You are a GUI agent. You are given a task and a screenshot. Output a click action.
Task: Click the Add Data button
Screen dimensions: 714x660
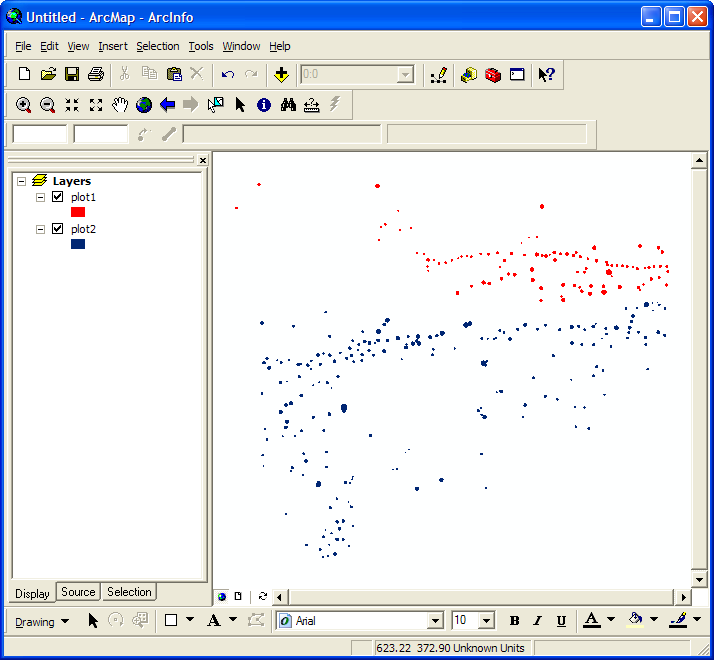pos(282,74)
